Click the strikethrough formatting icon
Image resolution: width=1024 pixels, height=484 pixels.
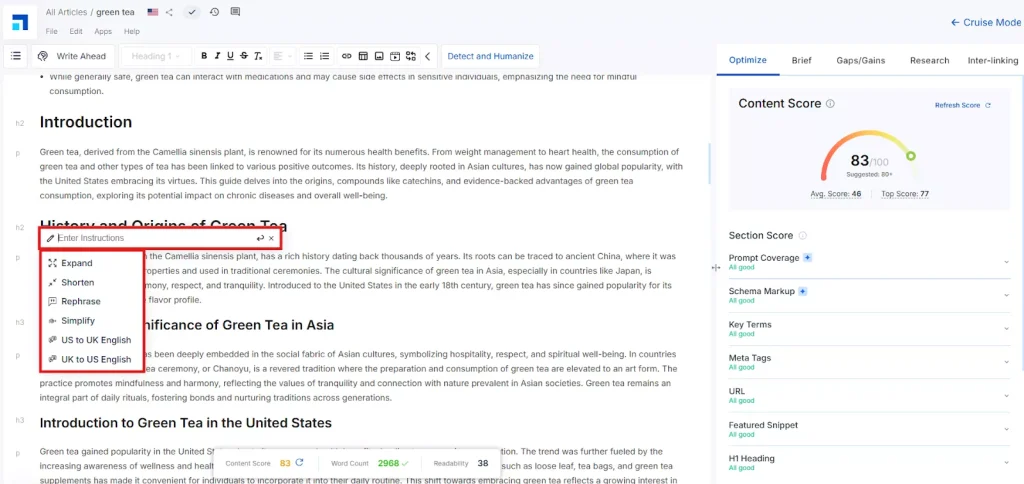point(244,56)
